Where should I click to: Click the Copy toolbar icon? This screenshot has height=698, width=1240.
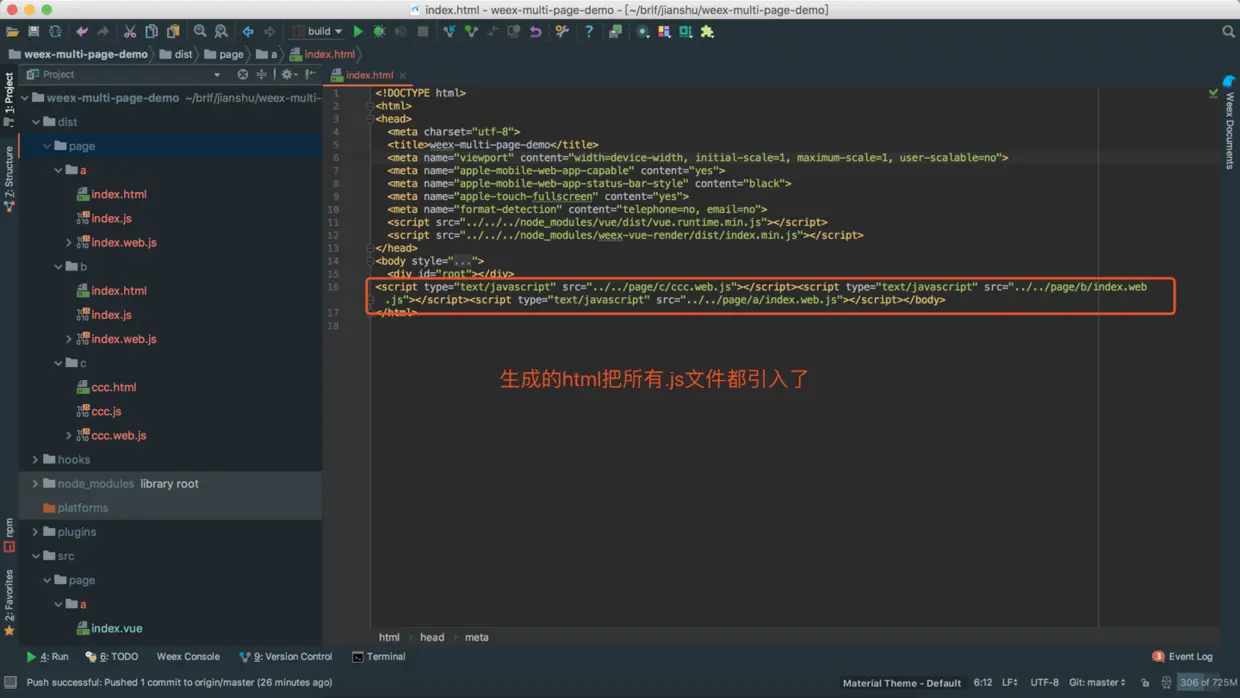pyautogui.click(x=151, y=32)
